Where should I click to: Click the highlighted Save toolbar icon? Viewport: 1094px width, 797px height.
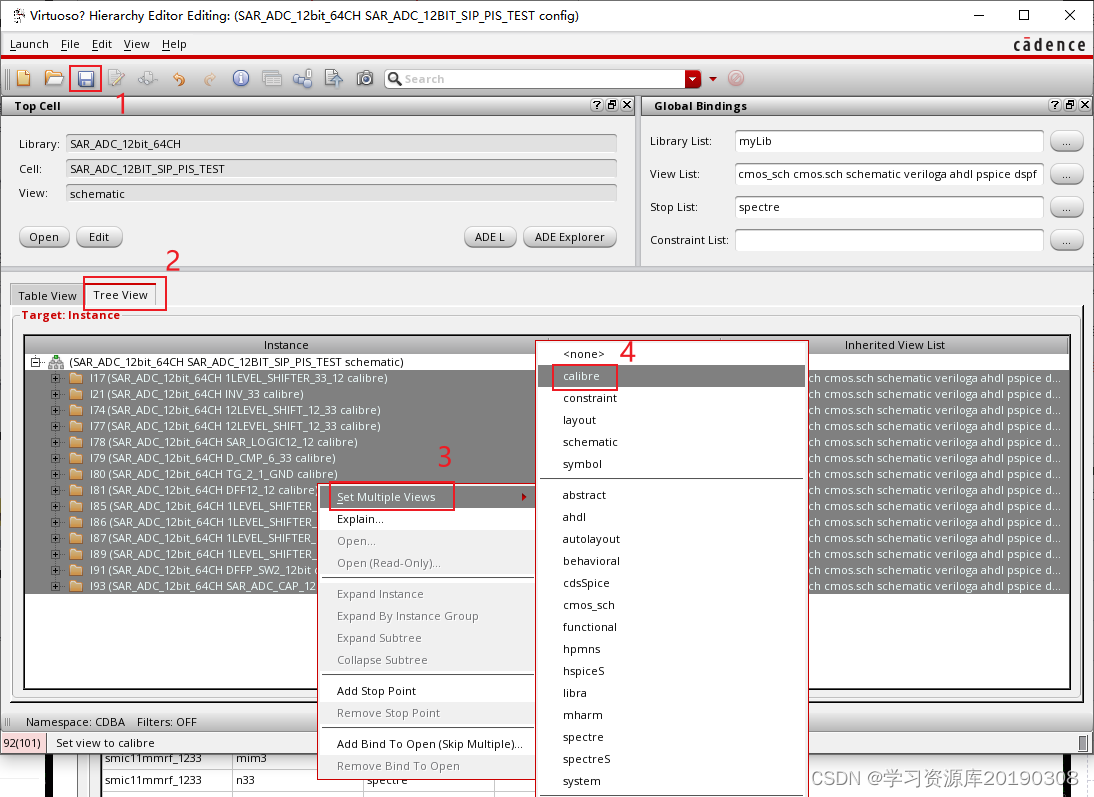coord(86,78)
